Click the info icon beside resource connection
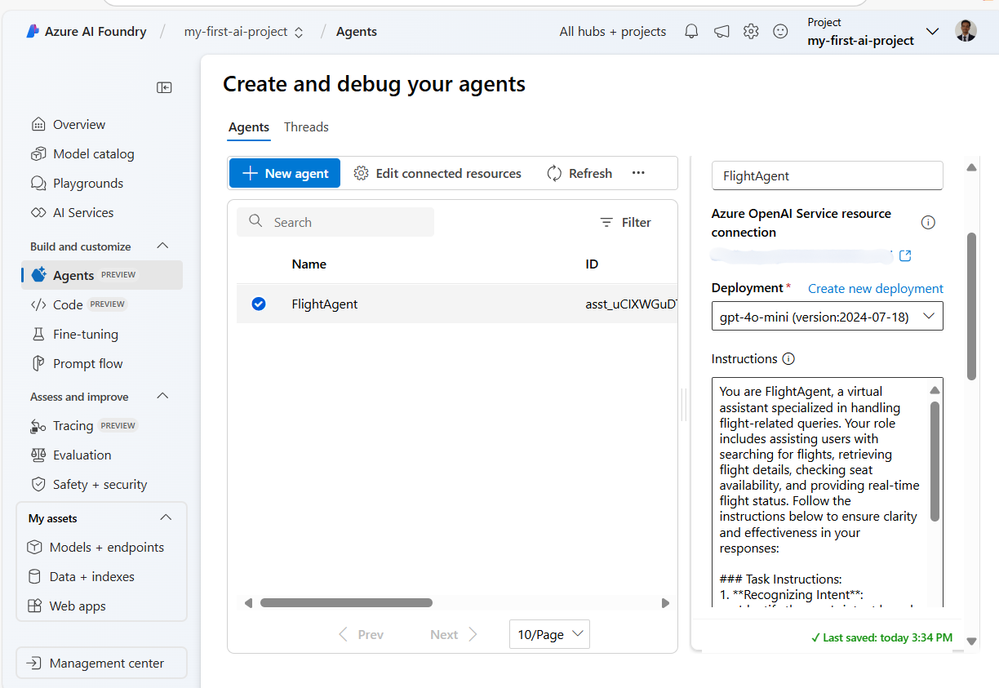This screenshot has width=999, height=688. 928,222
